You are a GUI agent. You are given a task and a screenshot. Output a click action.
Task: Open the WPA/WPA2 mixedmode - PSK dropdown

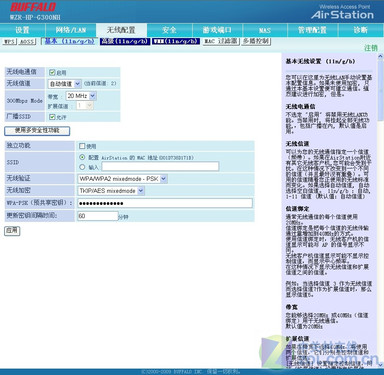pyautogui.click(x=122, y=179)
